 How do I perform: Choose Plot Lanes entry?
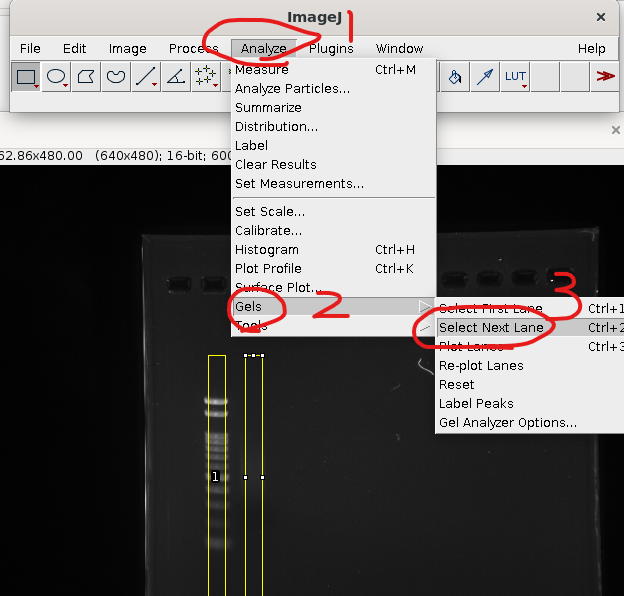coord(530,347)
